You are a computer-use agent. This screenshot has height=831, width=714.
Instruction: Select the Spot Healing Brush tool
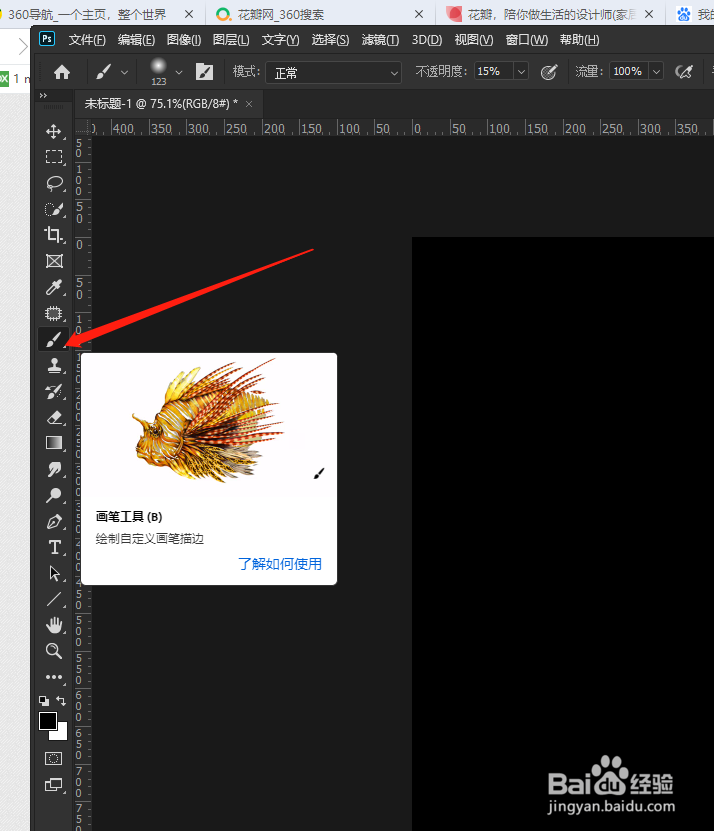point(54,313)
